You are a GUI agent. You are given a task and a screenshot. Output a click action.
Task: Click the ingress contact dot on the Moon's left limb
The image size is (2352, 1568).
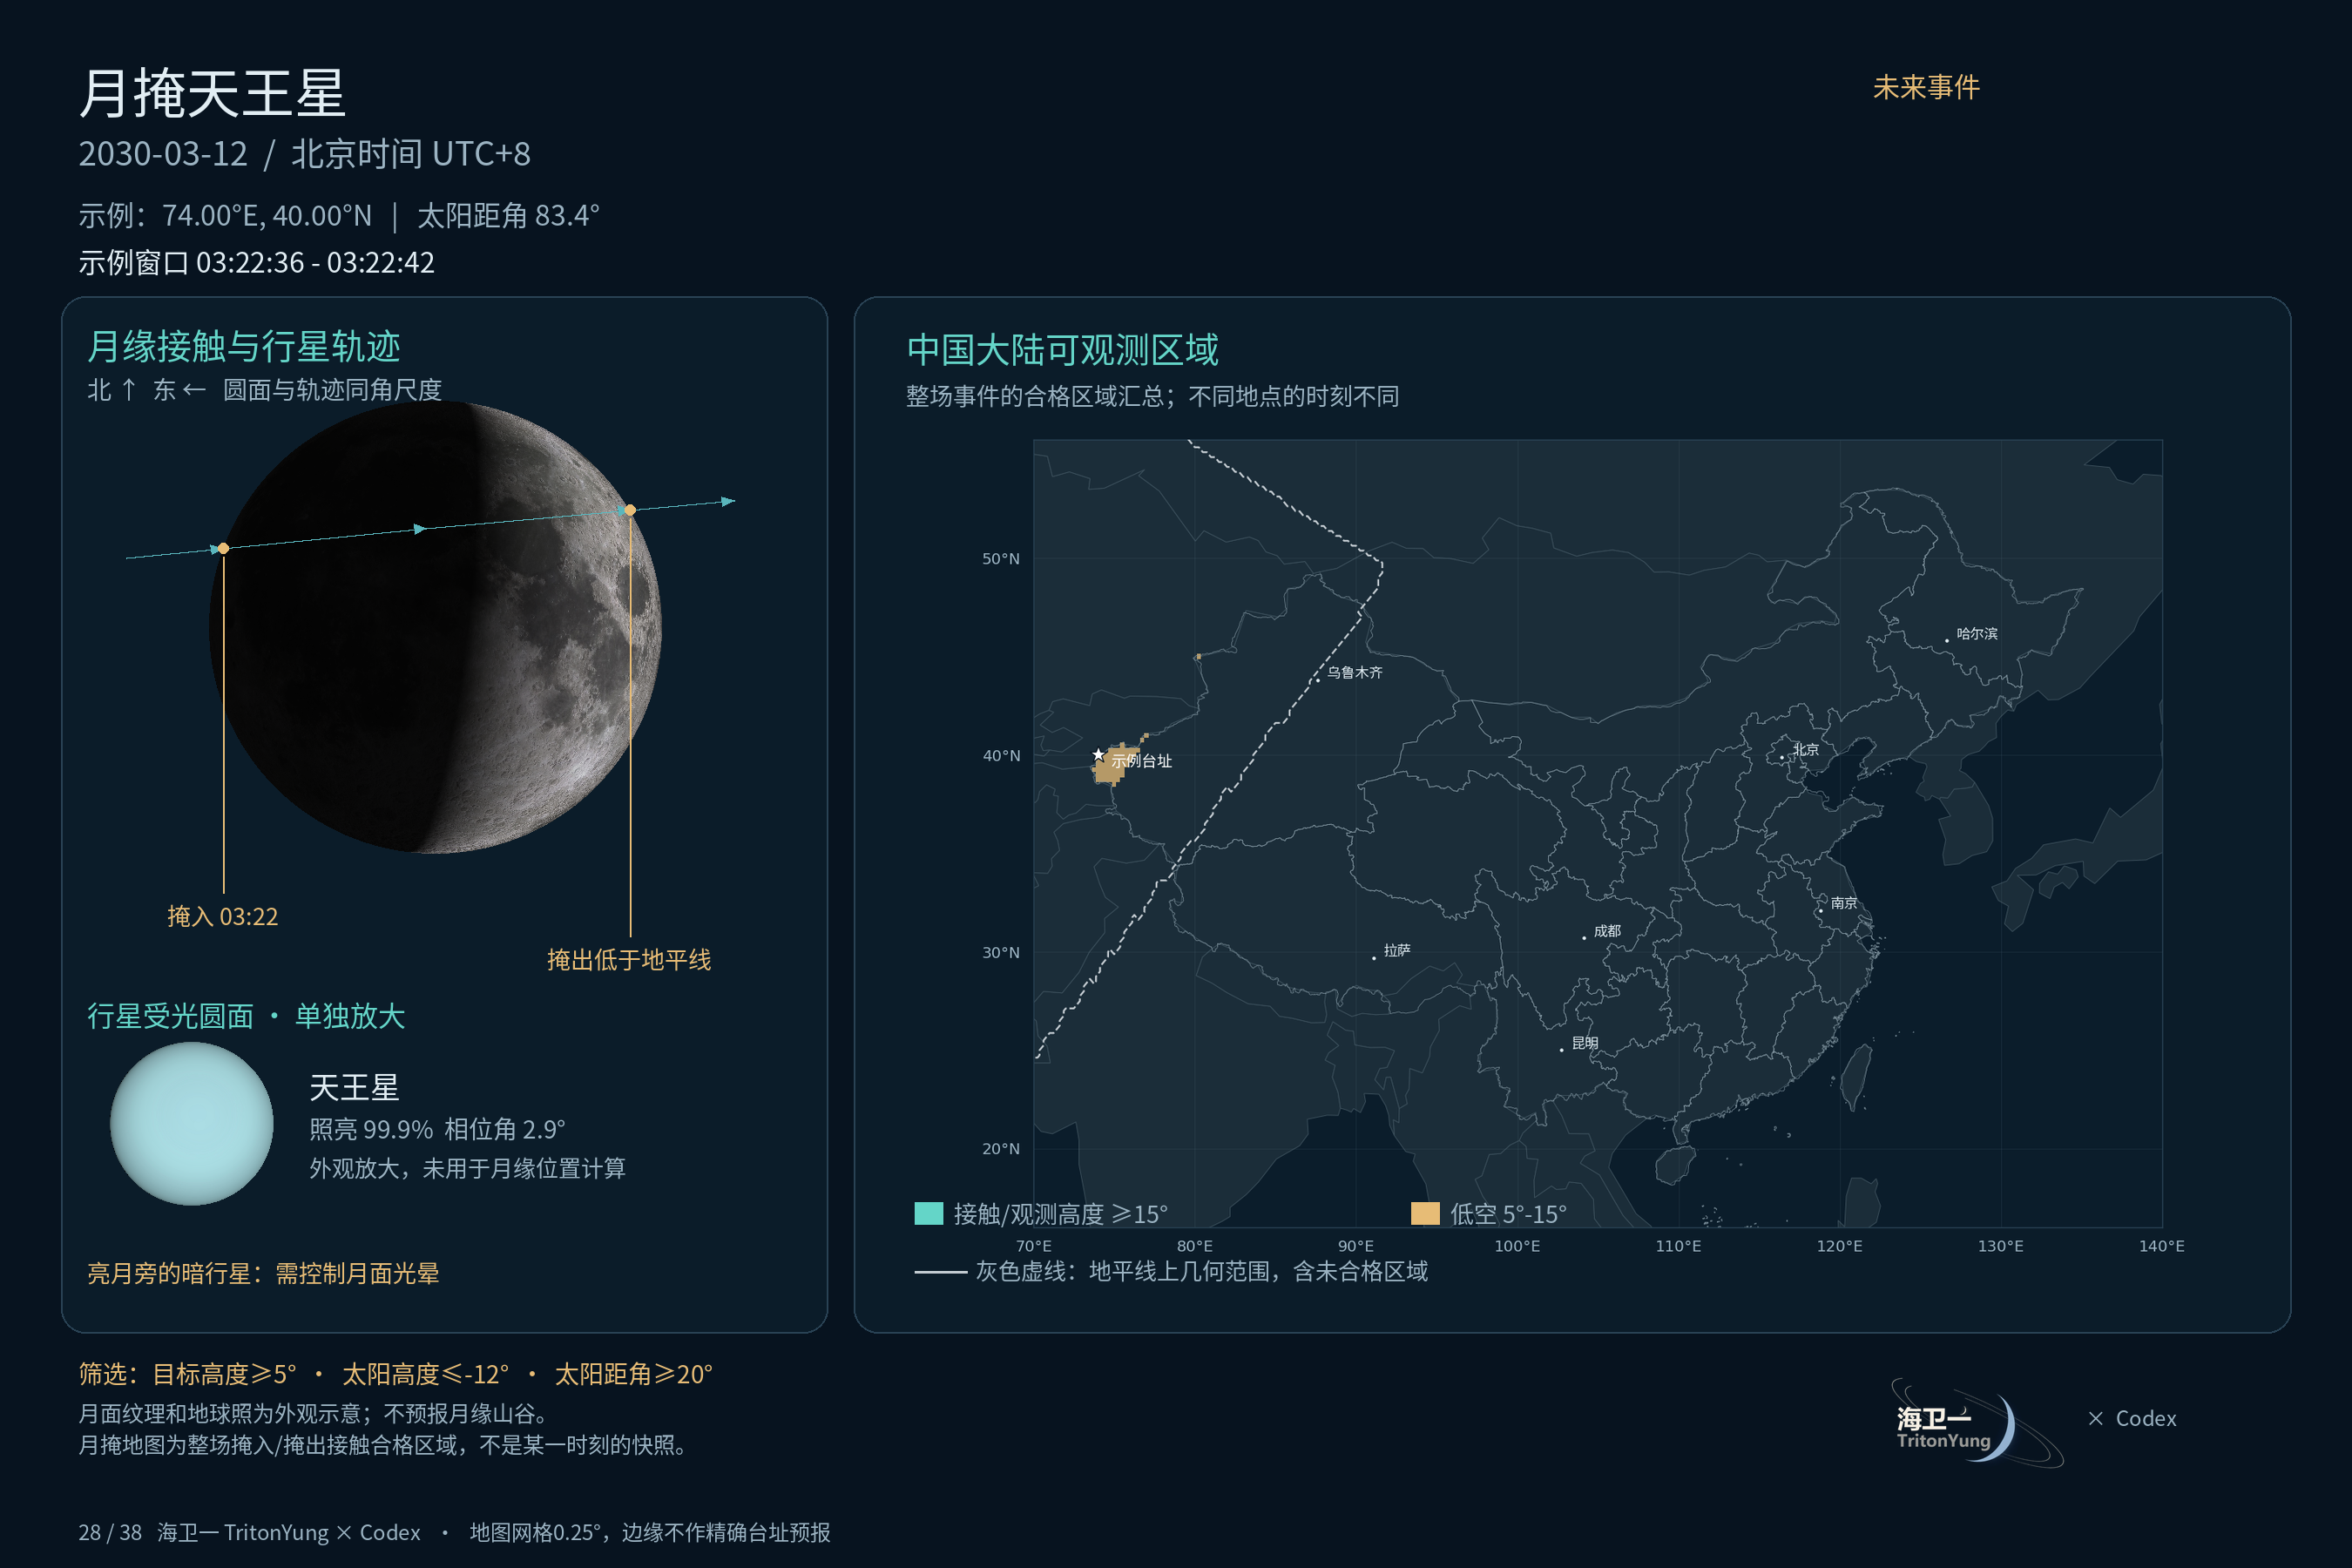[224, 548]
